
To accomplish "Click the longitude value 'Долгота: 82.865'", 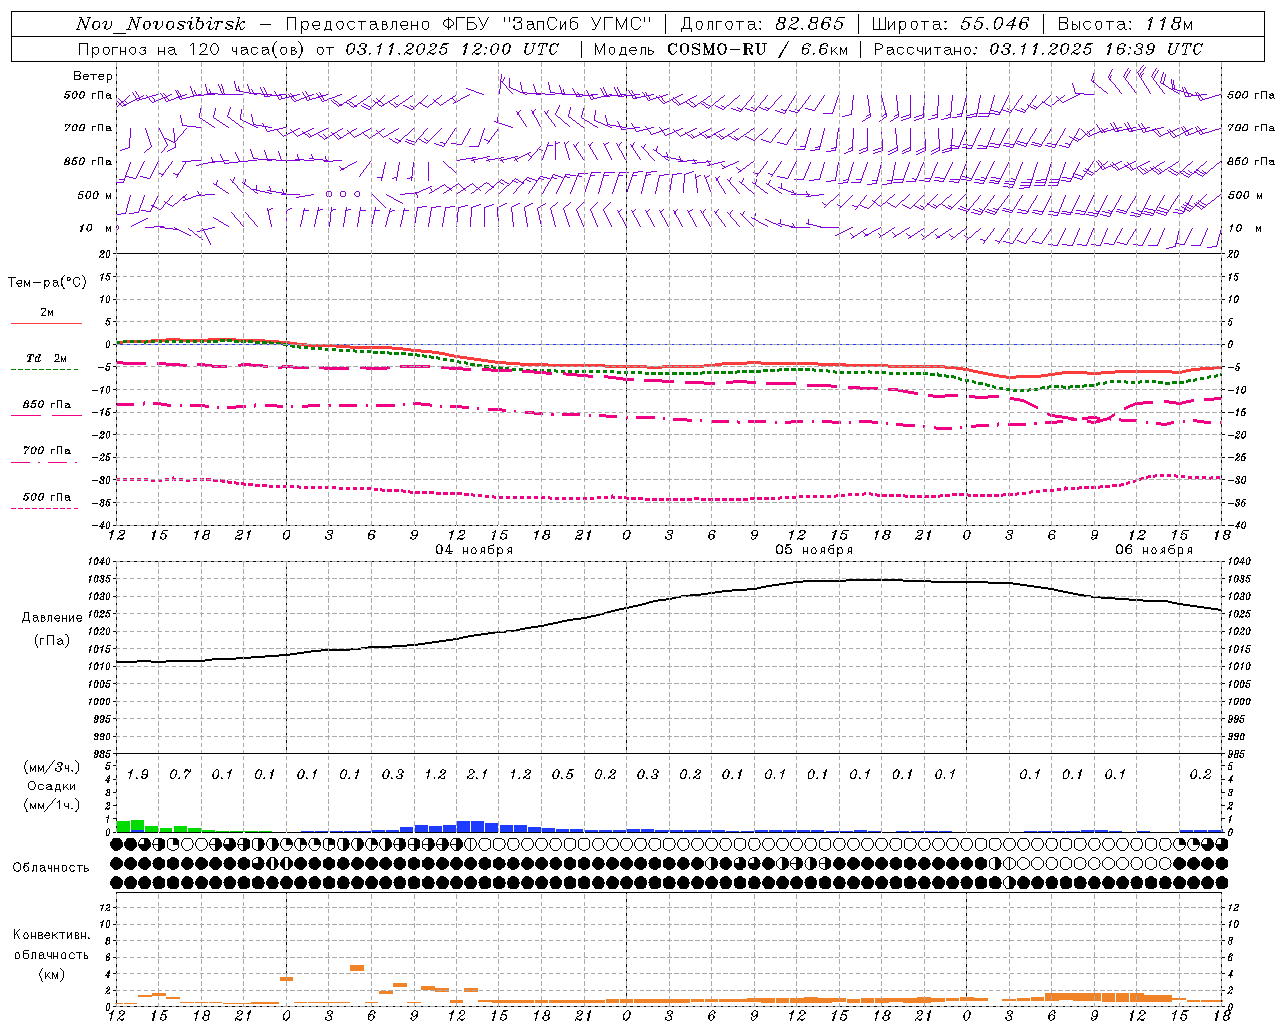I will click(762, 24).
